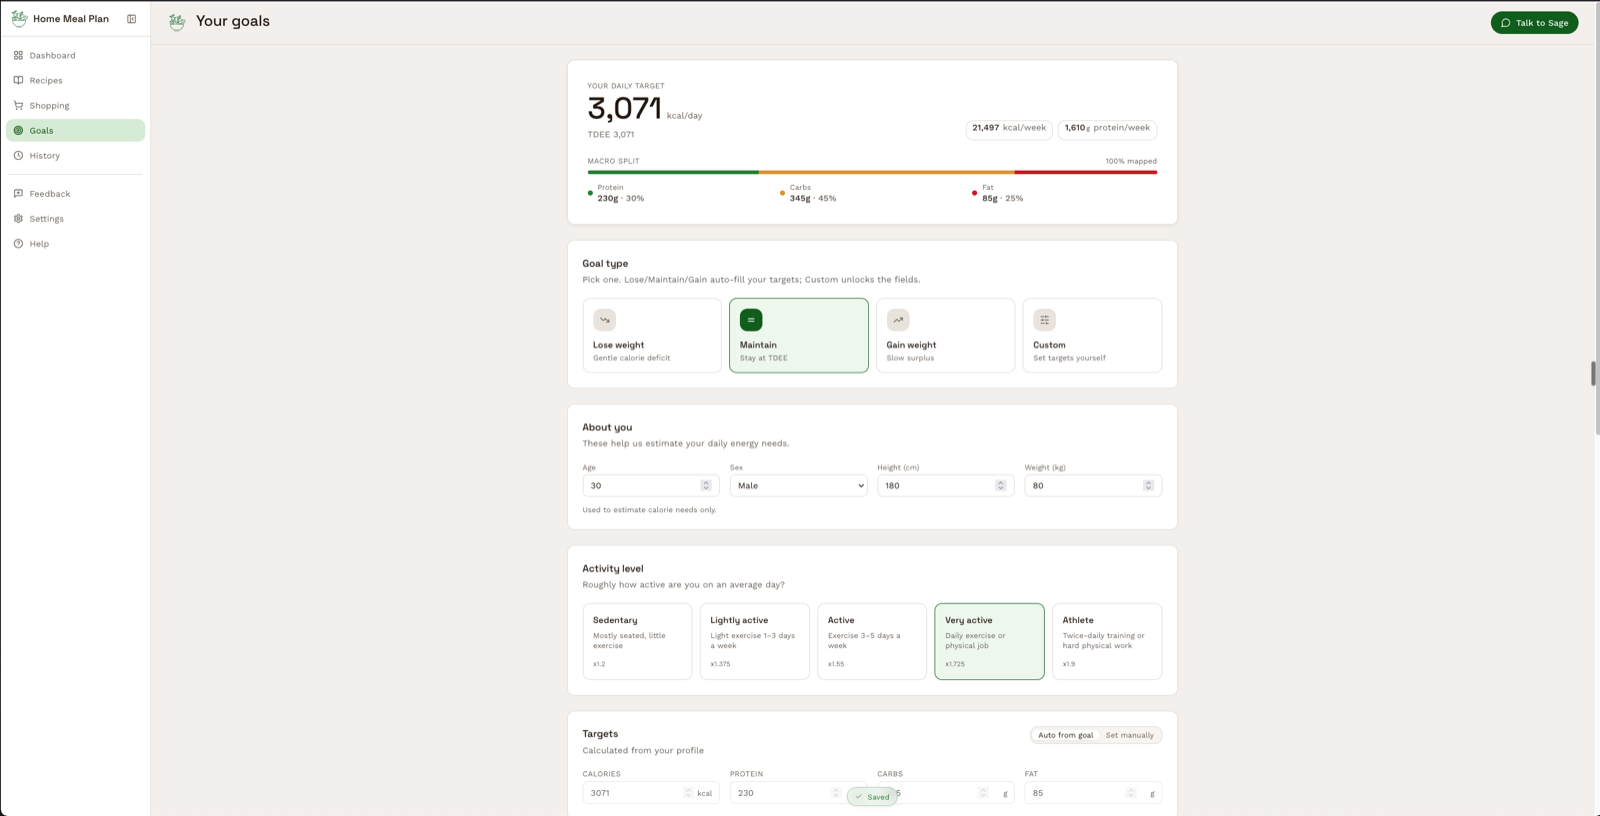Switch targets to Set manually

[x=1130, y=735]
